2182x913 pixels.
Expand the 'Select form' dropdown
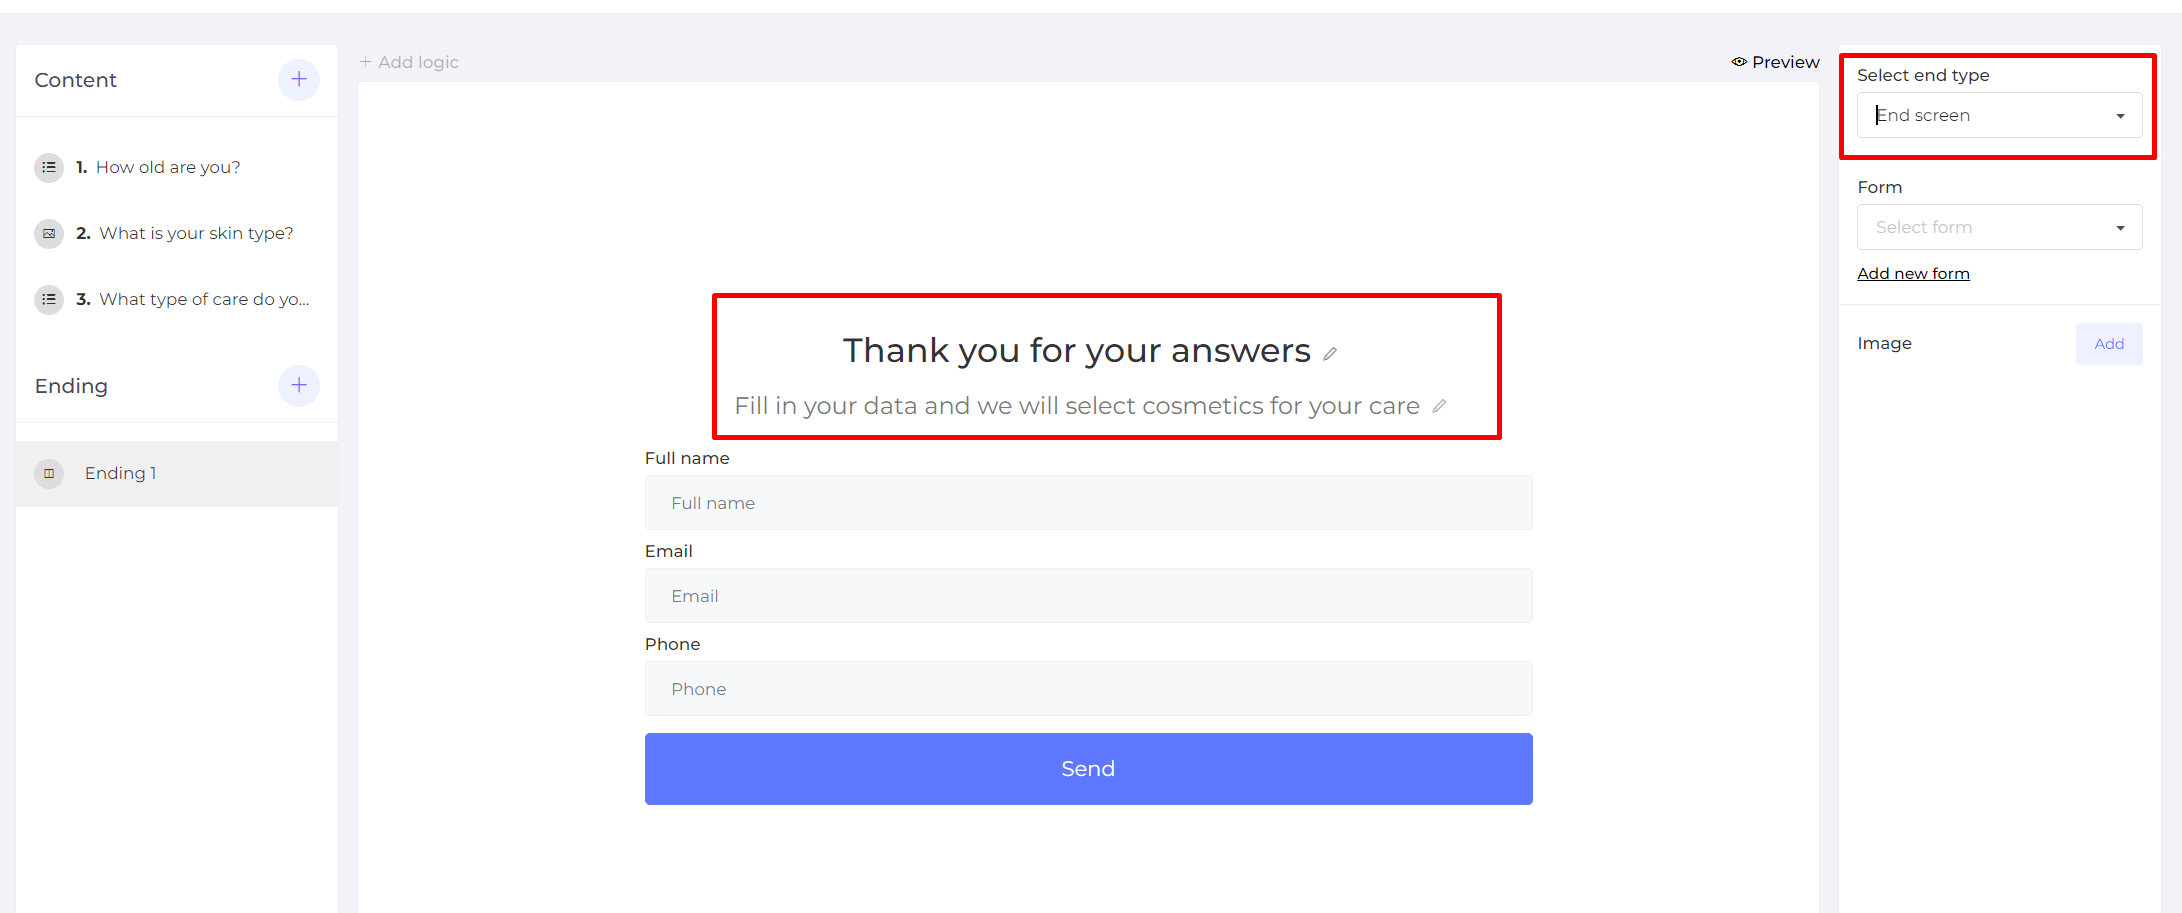tap(1999, 227)
